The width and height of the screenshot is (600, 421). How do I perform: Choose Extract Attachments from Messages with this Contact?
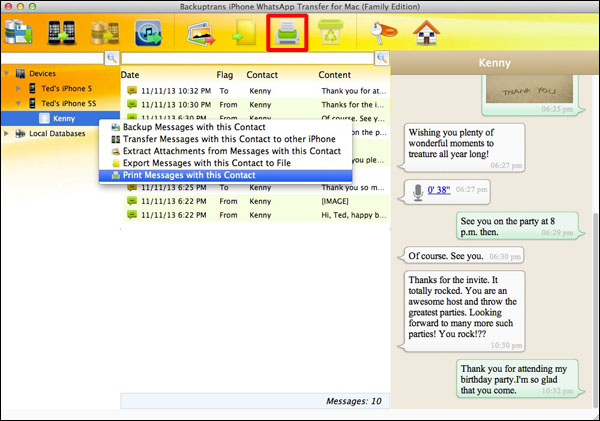coord(225,151)
